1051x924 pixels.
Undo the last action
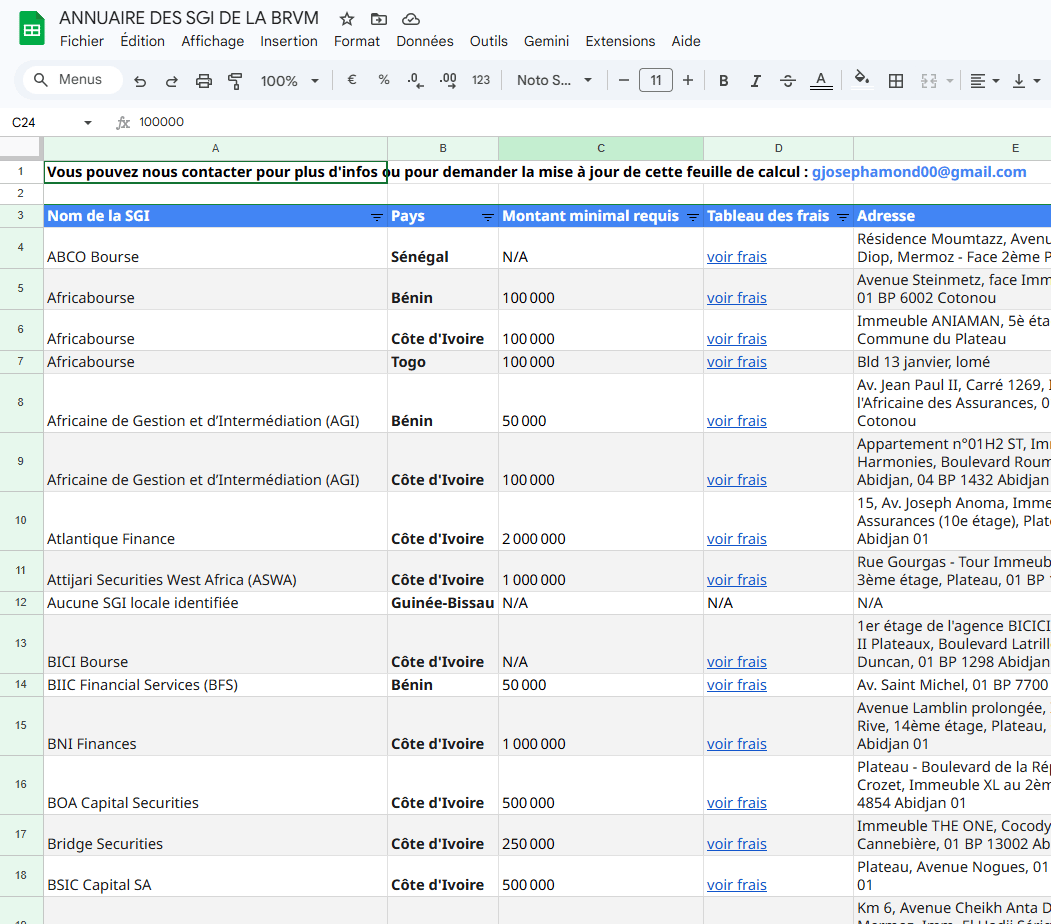[x=140, y=81]
